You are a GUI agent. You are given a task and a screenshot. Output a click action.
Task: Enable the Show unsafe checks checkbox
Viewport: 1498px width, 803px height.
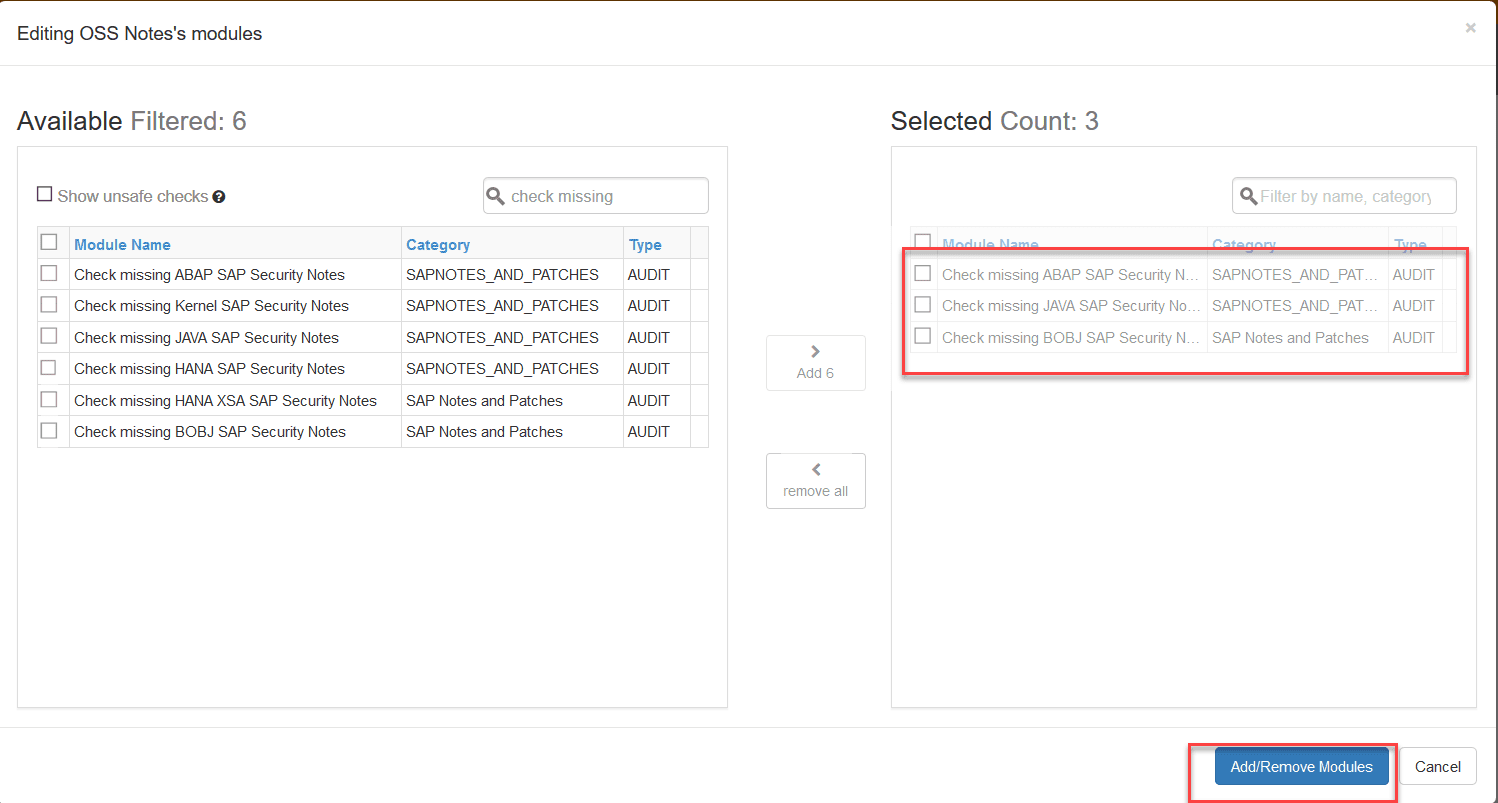[45, 195]
